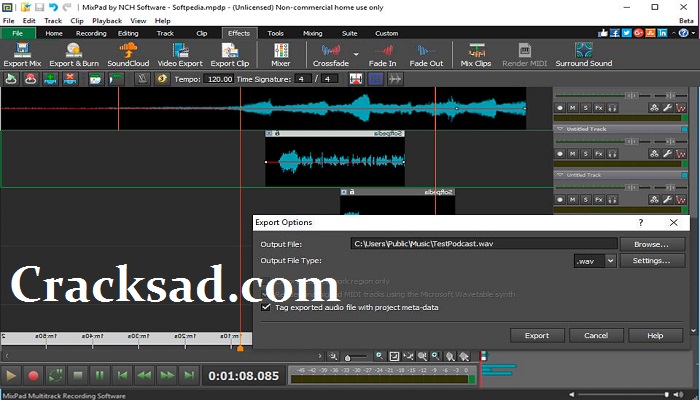Click the Play transport button
This screenshot has height=400, width=700.
click(11, 375)
